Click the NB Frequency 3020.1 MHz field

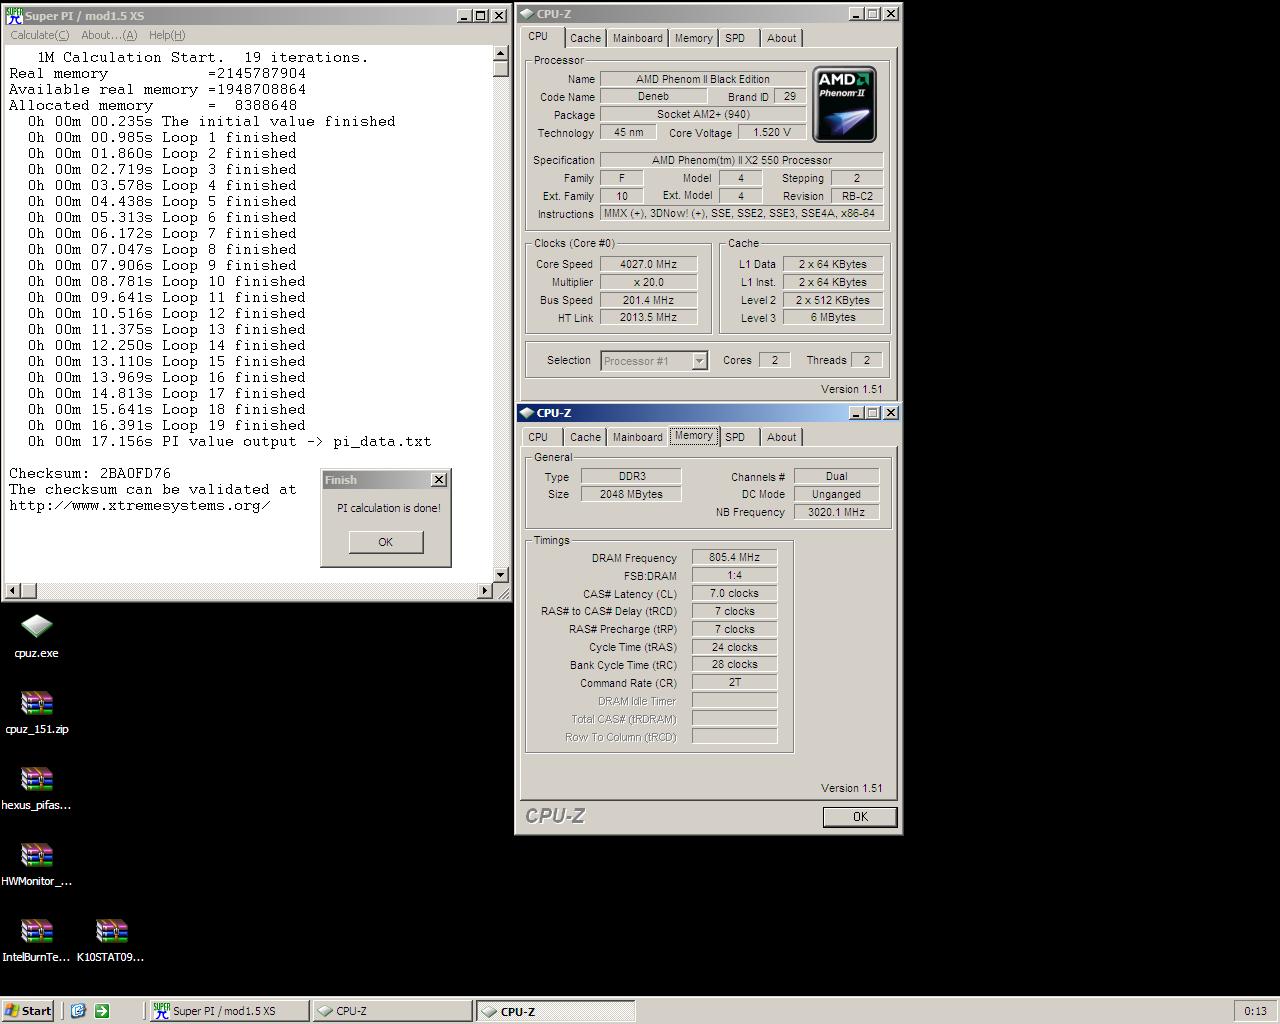click(836, 512)
